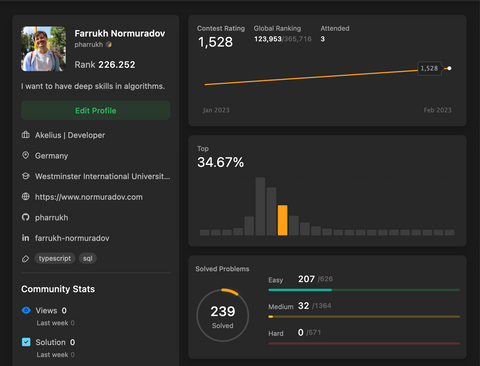Click the Feb 2023 axis label
480x366 pixels.
click(437, 110)
